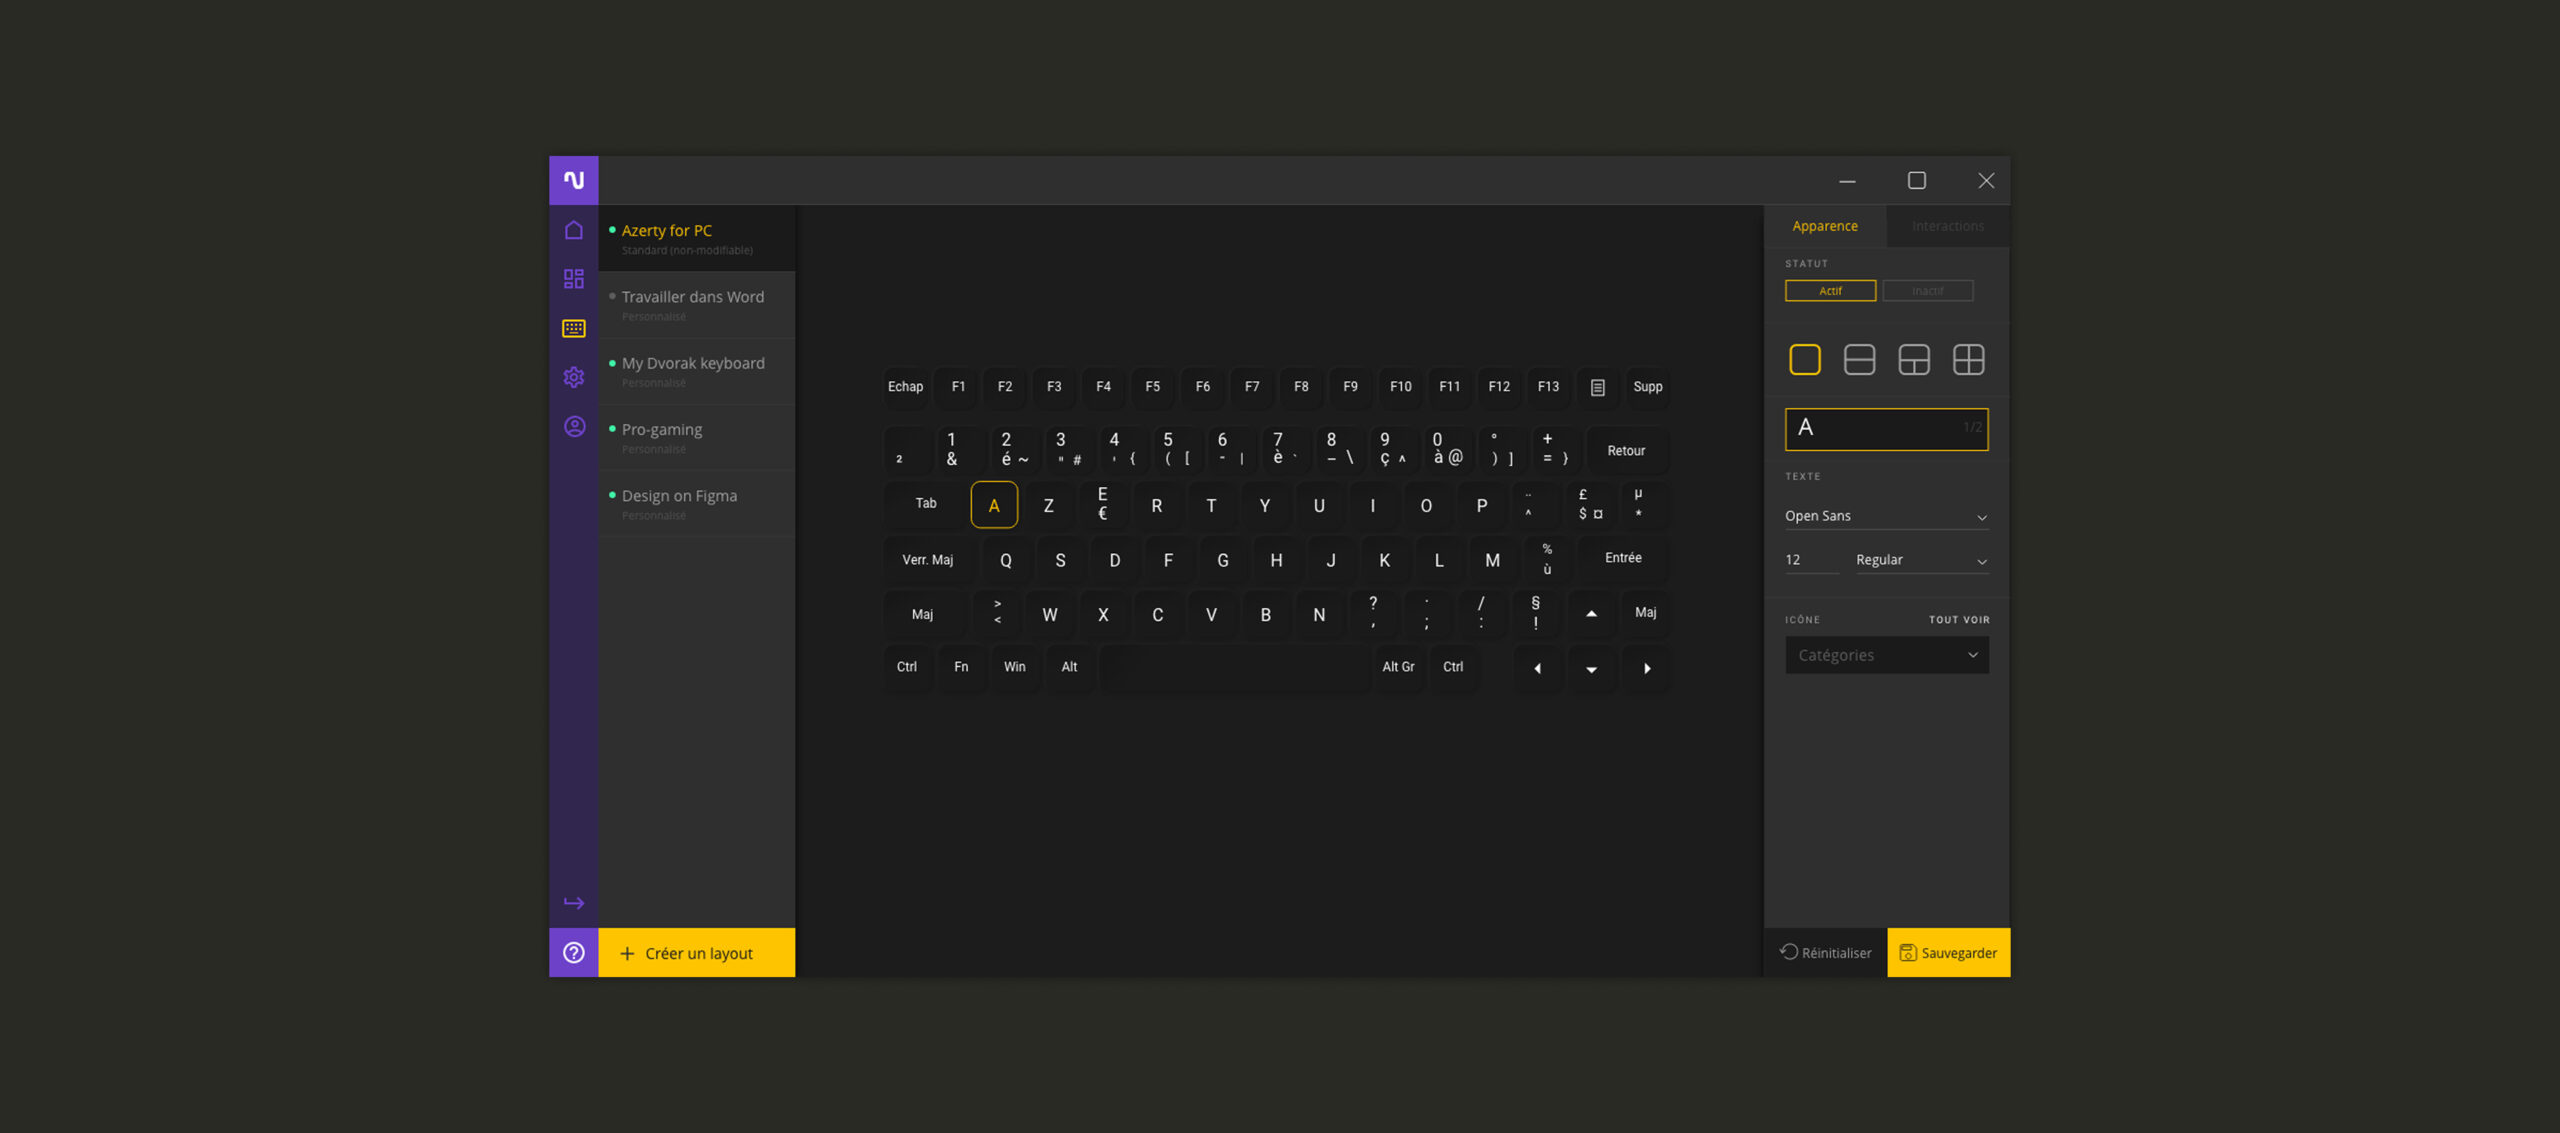Click the help question mark icon
Screen dimensions: 2560x1133
pyautogui.click(x=573, y=952)
